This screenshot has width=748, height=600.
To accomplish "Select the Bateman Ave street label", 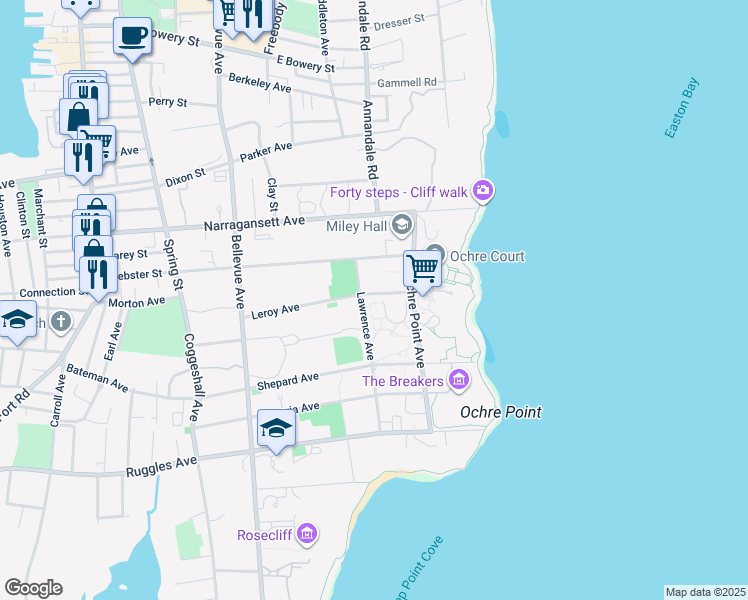I will pyautogui.click(x=97, y=378).
